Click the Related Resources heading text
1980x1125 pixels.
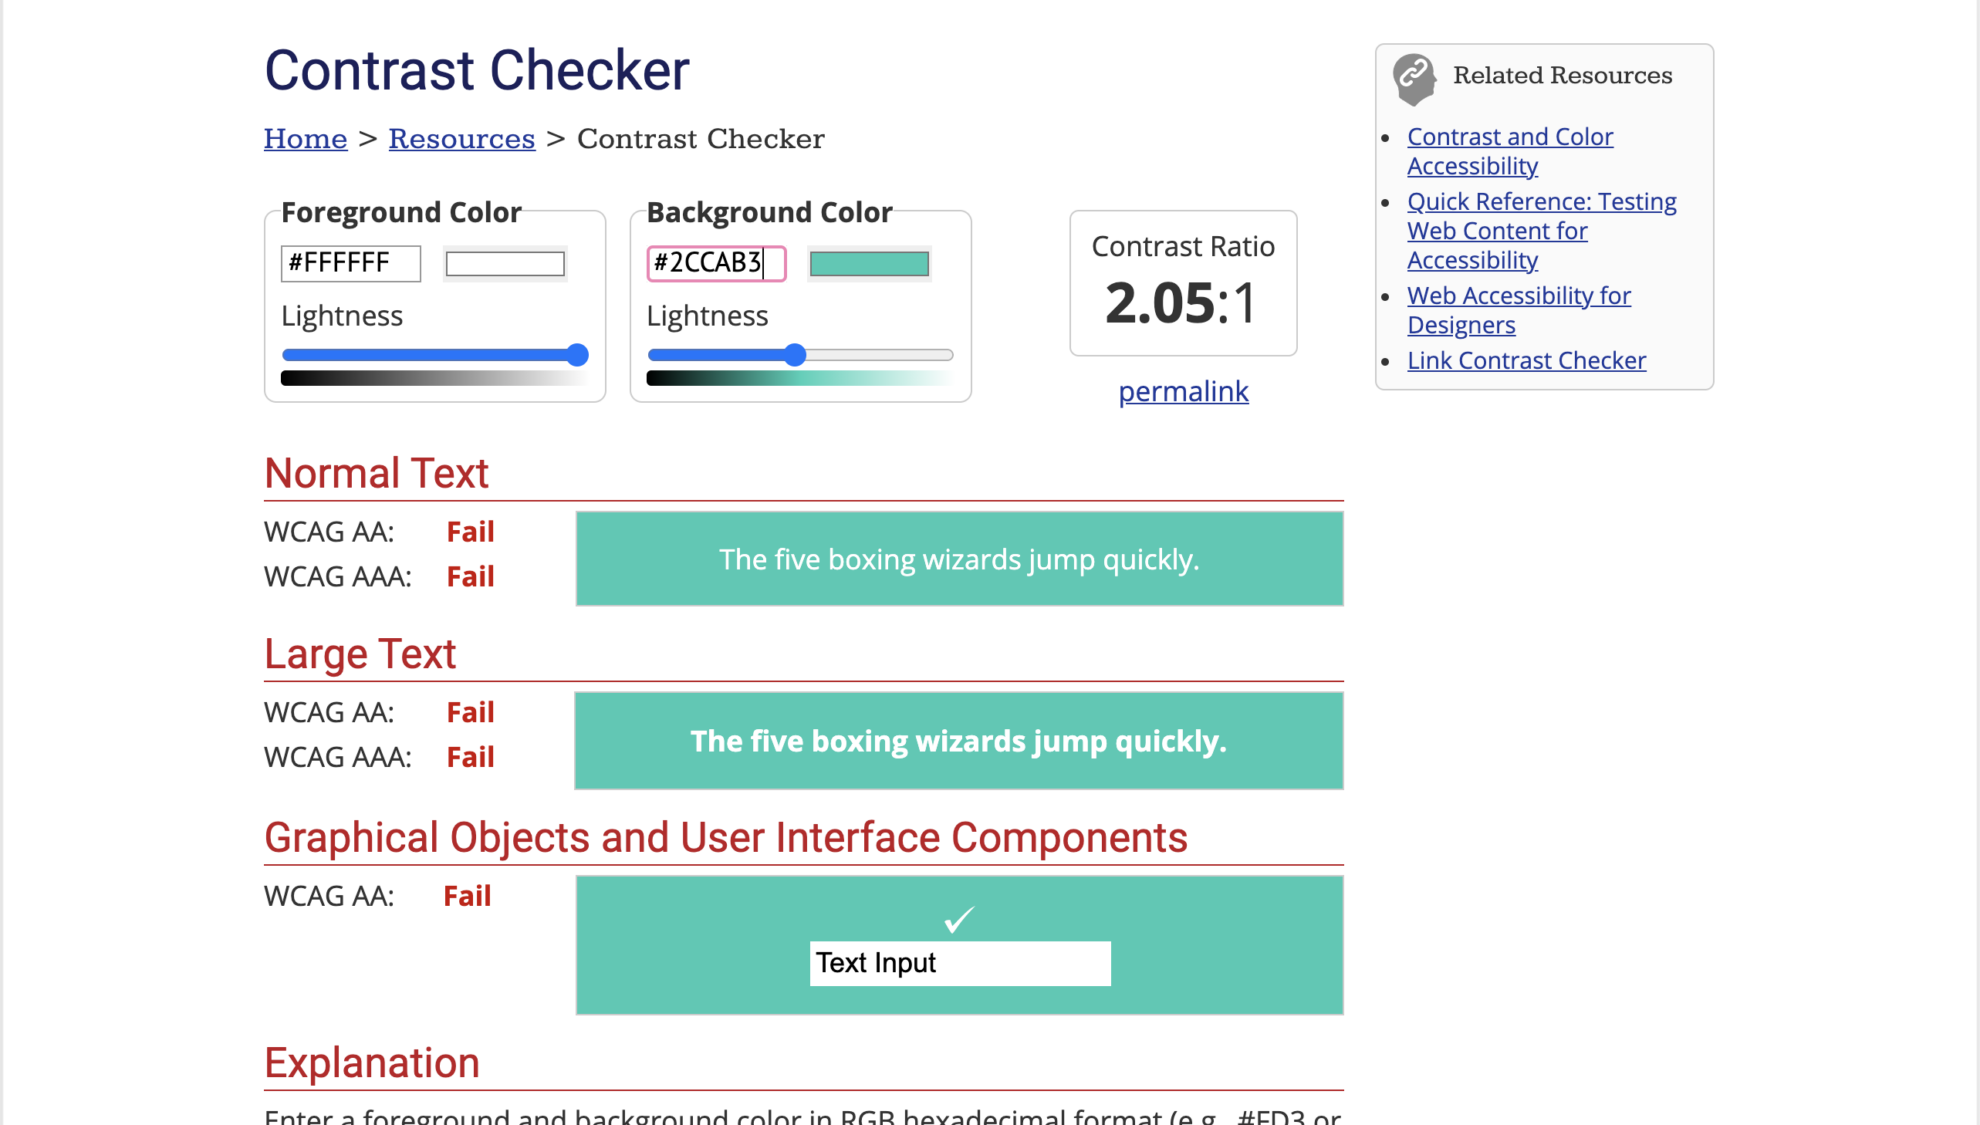coord(1562,75)
